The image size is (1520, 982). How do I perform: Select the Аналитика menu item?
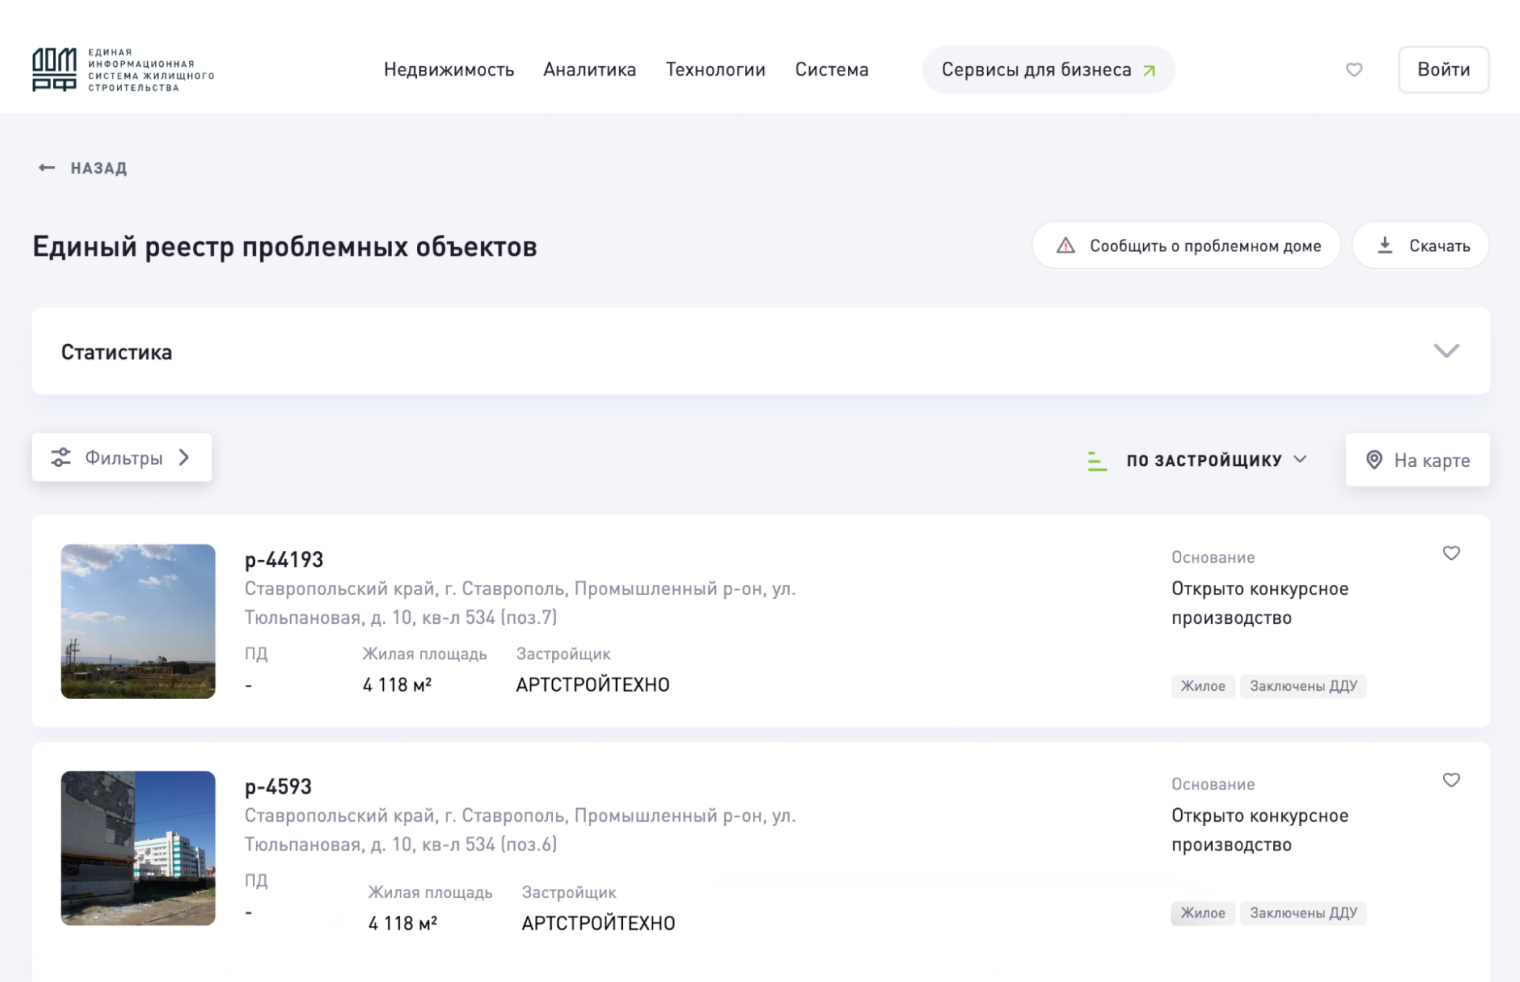(590, 69)
